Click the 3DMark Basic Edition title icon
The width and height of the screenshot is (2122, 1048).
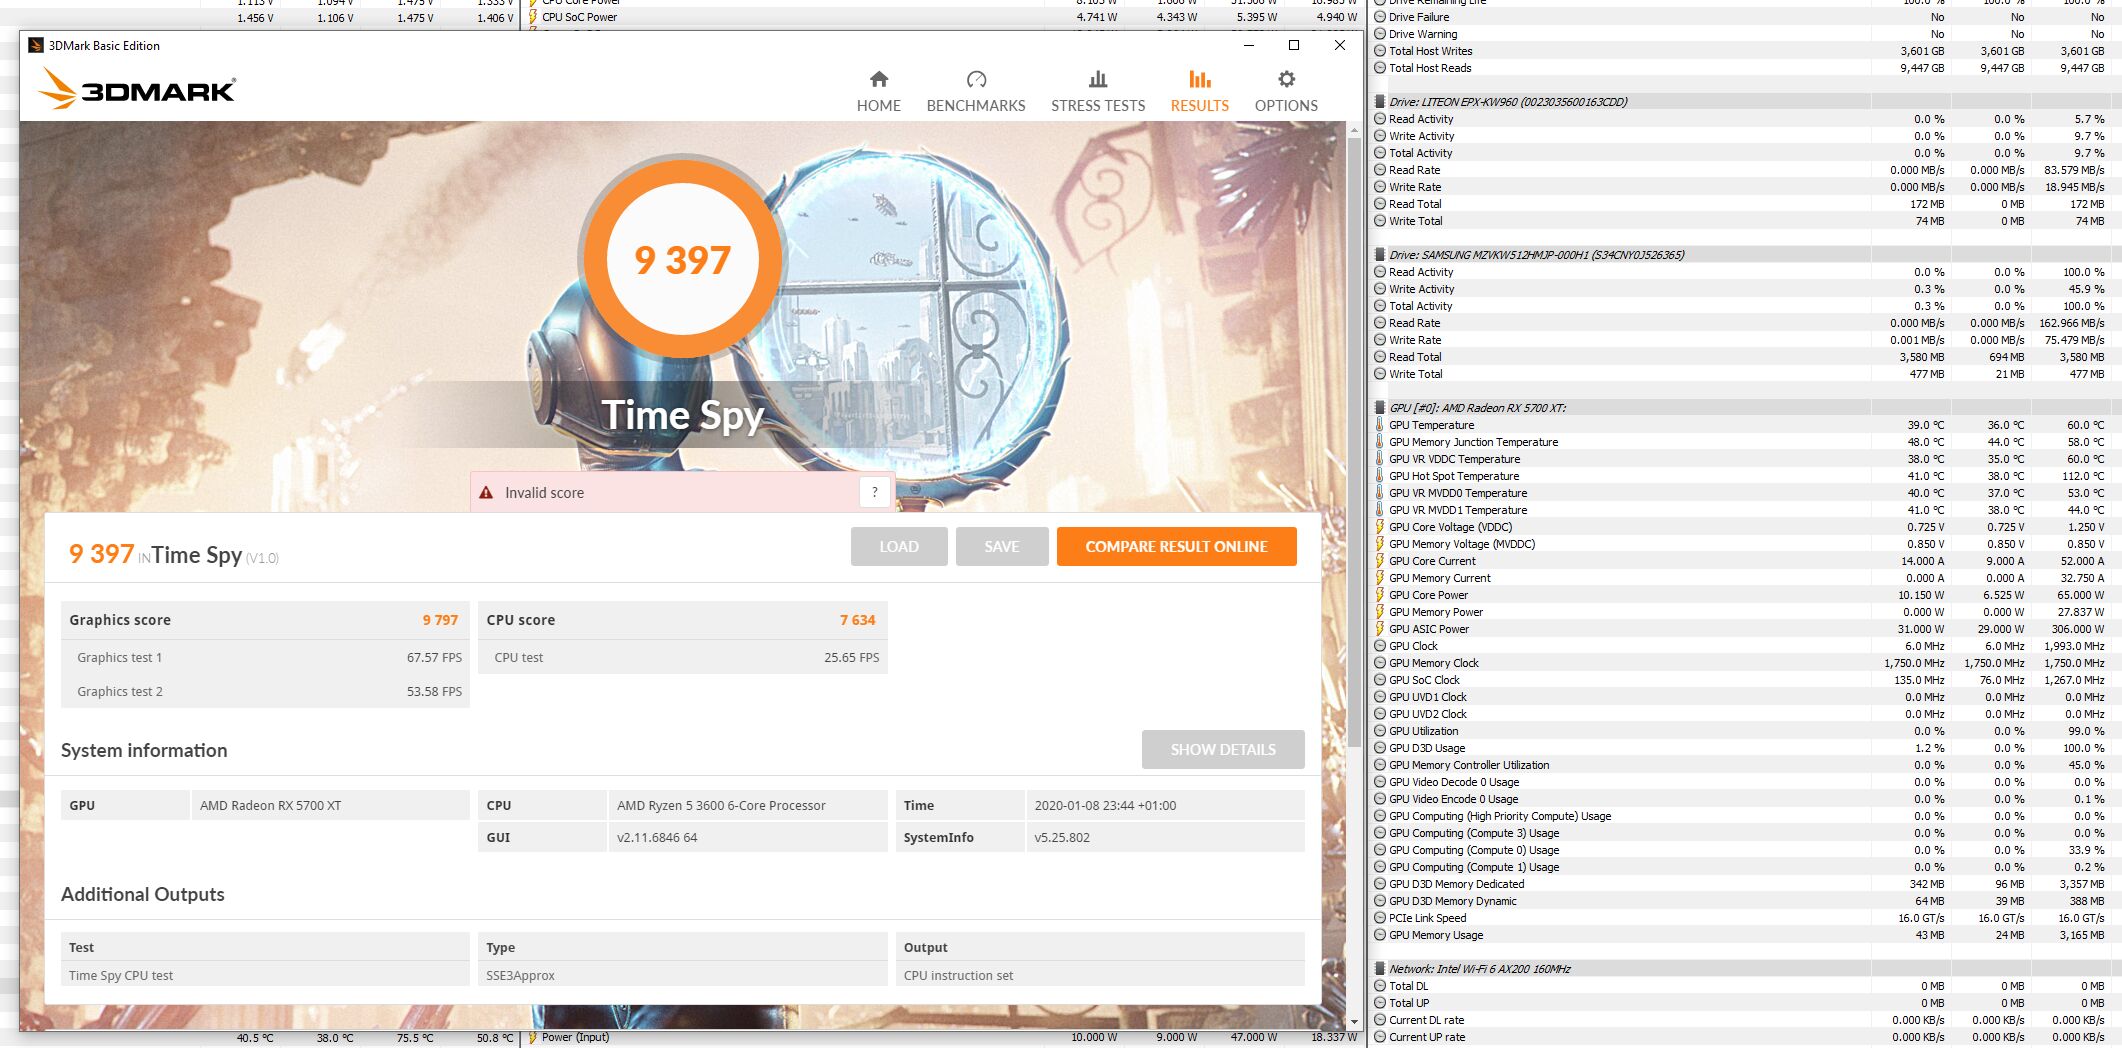(x=36, y=45)
